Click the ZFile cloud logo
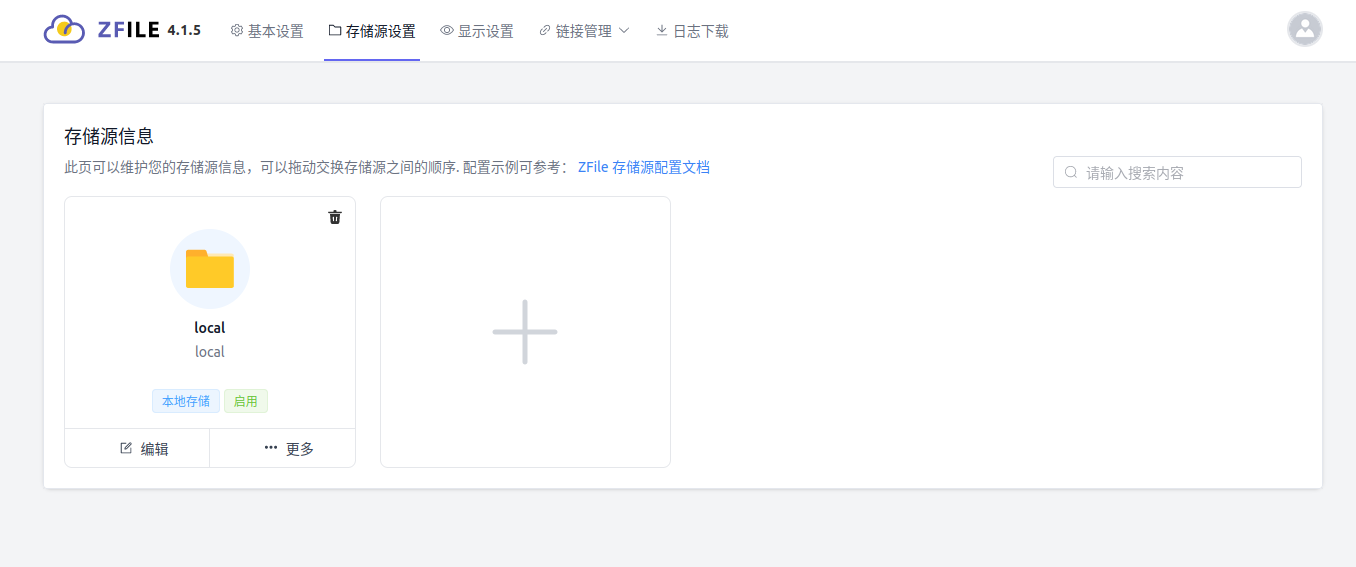This screenshot has height=567, width=1356. (x=64, y=30)
